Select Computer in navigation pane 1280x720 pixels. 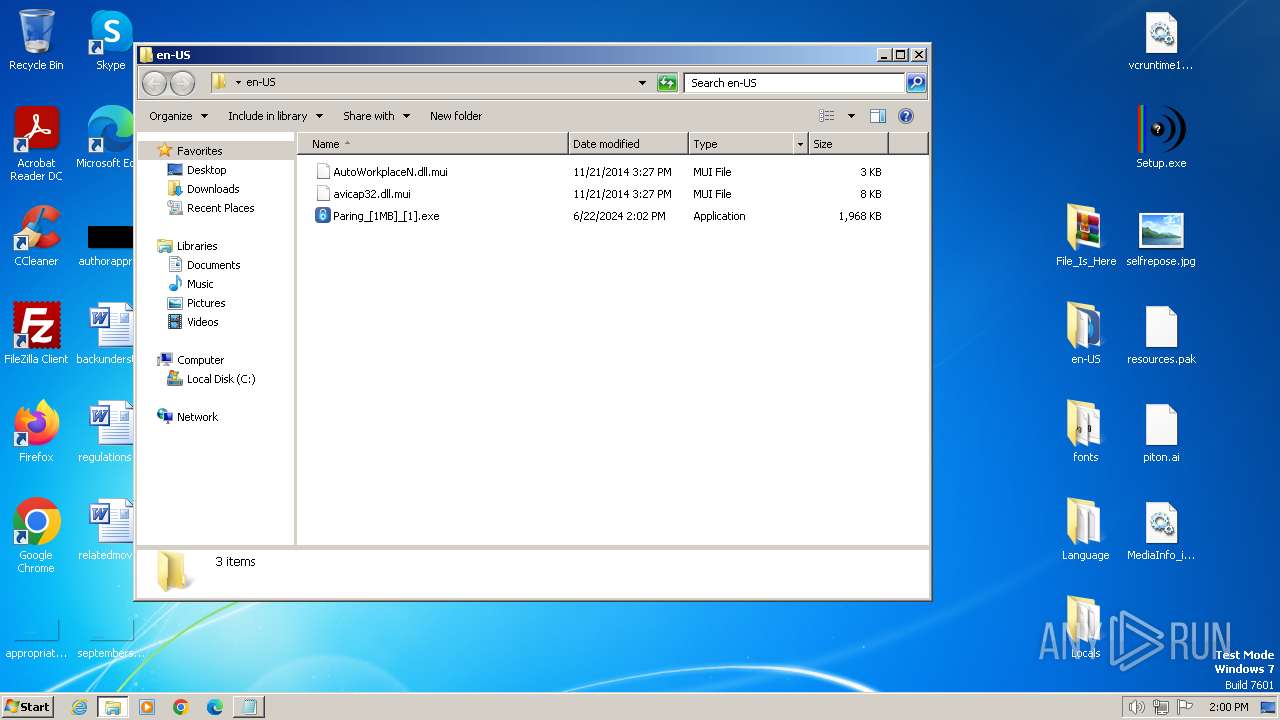[x=200, y=360]
